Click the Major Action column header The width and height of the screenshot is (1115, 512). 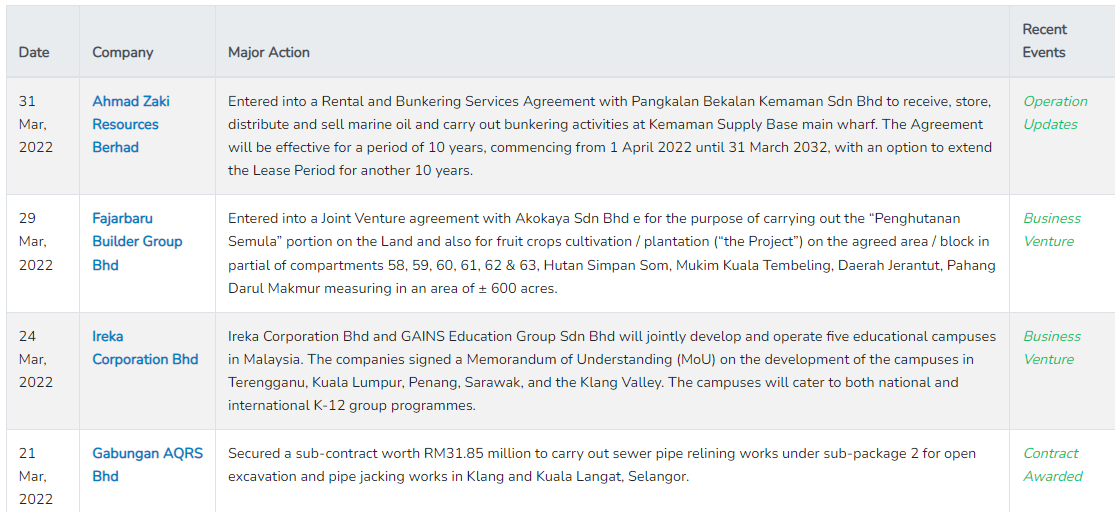click(x=269, y=52)
